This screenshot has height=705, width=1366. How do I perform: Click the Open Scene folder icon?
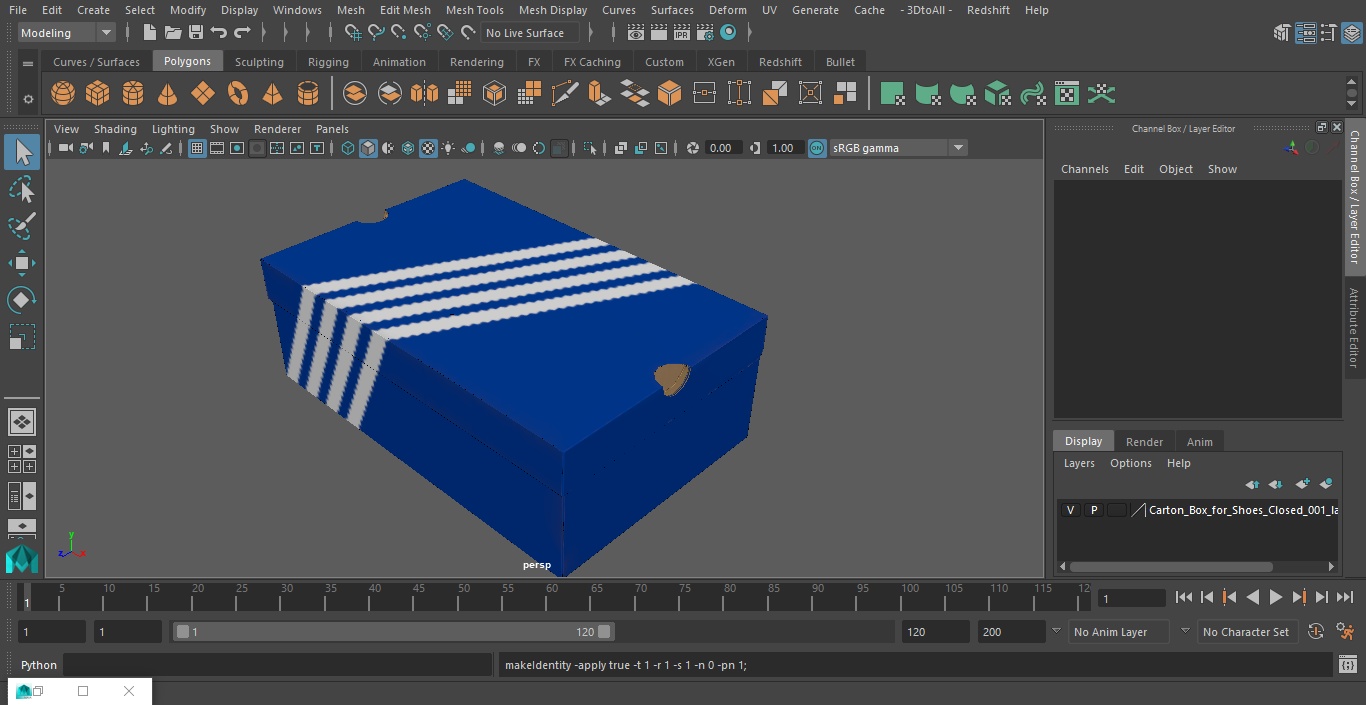tap(173, 33)
